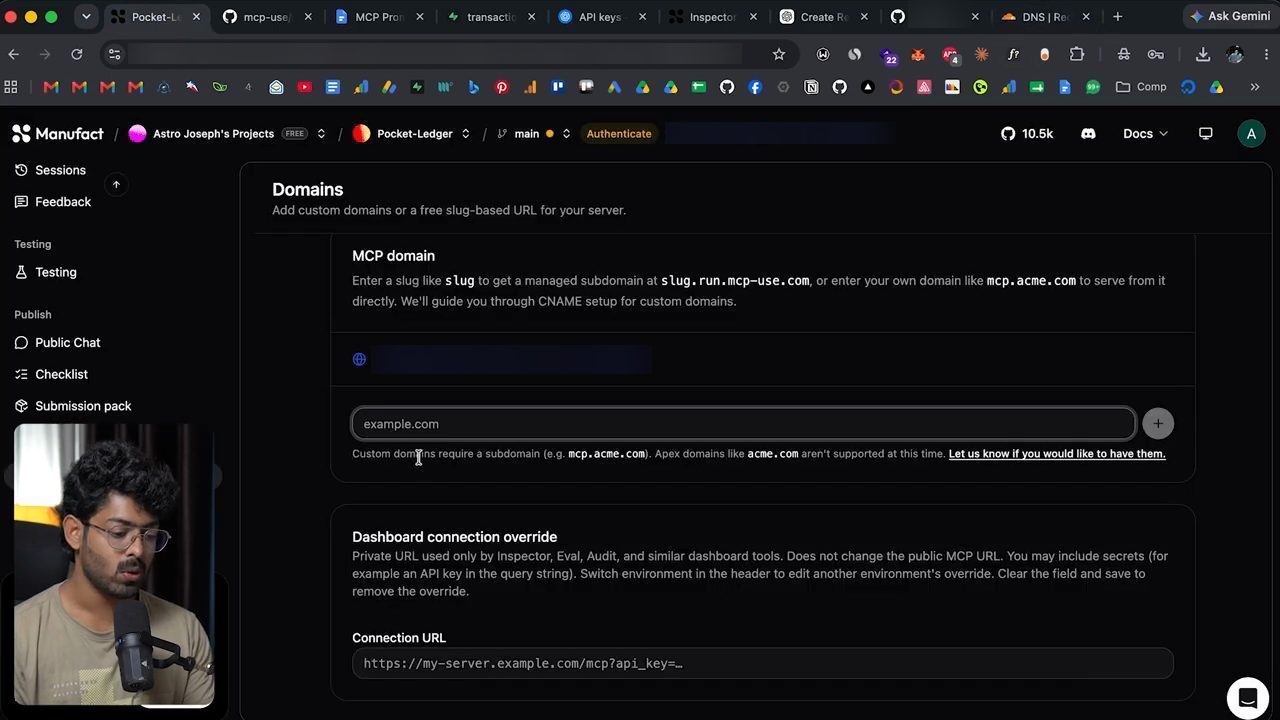The width and height of the screenshot is (1280, 720).
Task: Click 'Let us know' apex domains link
Action: pyautogui.click(x=1057, y=454)
